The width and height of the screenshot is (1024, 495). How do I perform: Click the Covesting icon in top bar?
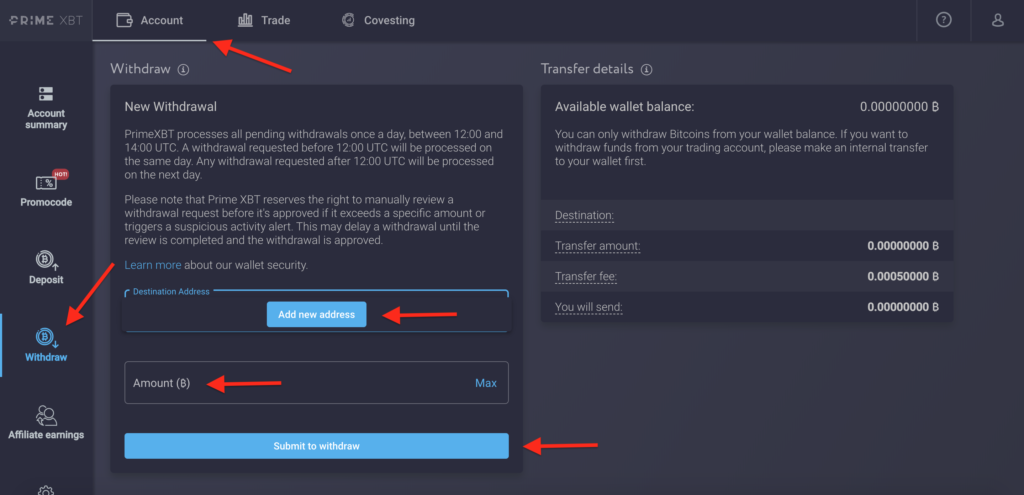(349, 20)
